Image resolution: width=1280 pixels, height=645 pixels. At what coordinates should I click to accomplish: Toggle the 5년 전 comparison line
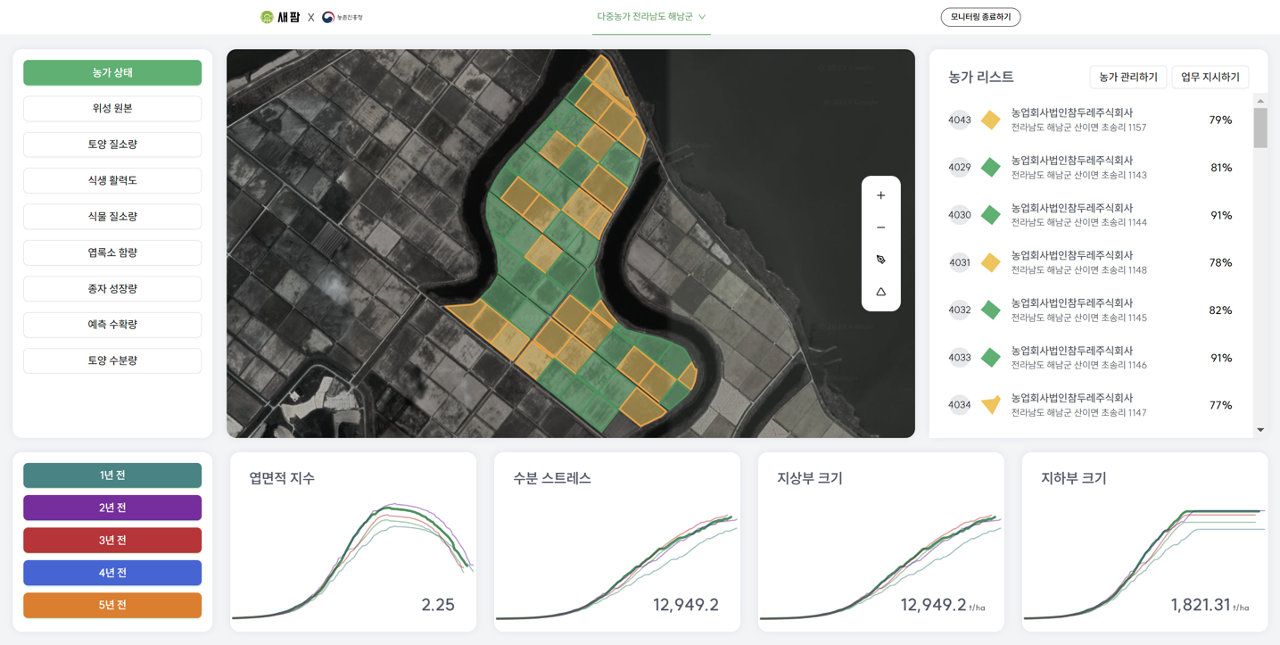point(112,605)
